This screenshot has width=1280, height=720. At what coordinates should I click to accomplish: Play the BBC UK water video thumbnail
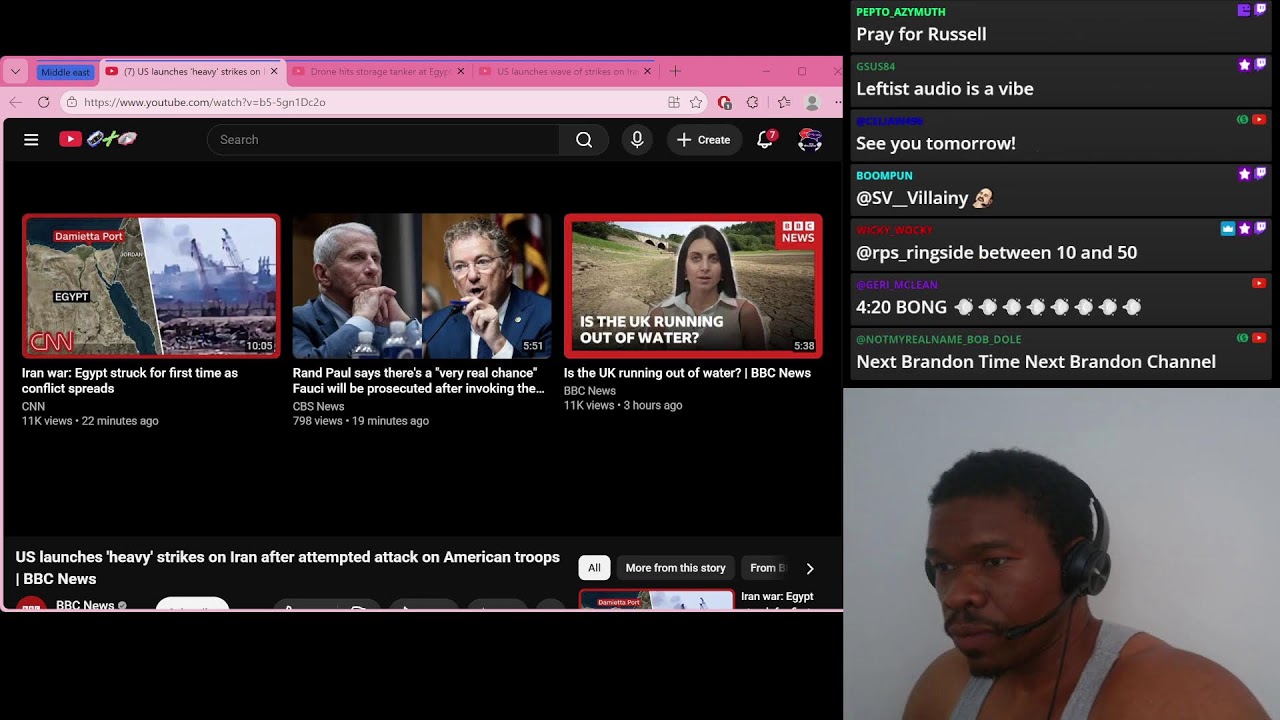coord(693,286)
